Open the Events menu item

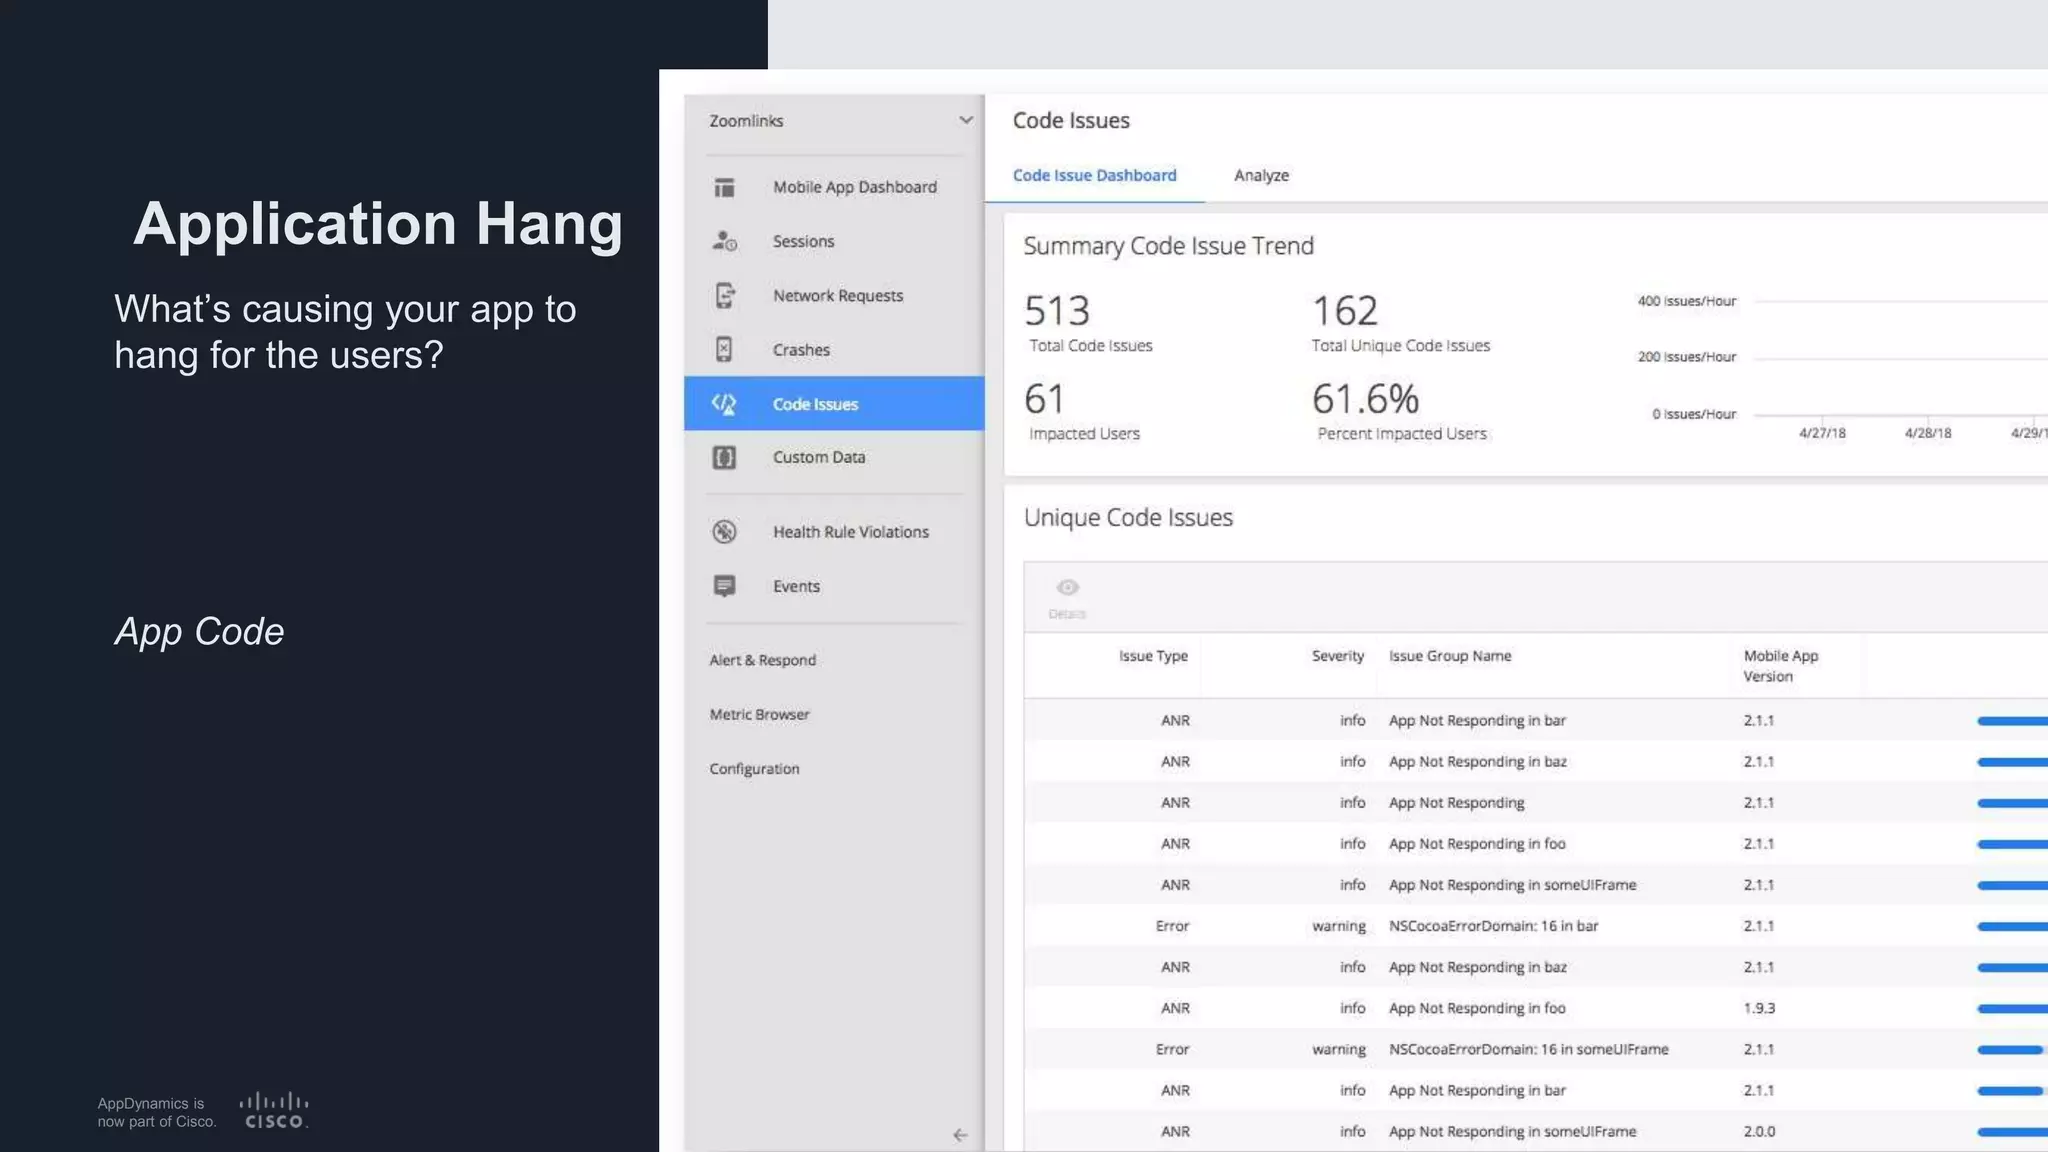(x=796, y=586)
